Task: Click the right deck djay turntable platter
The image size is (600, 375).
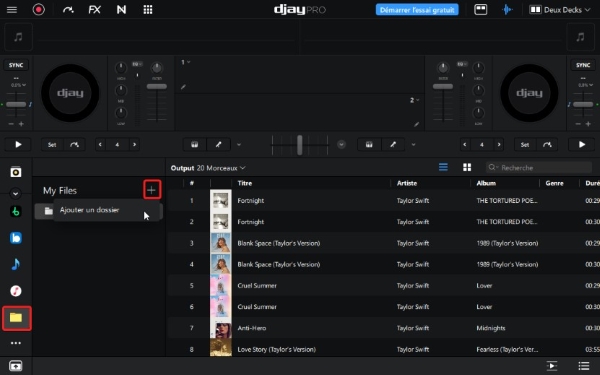Action: click(x=529, y=93)
